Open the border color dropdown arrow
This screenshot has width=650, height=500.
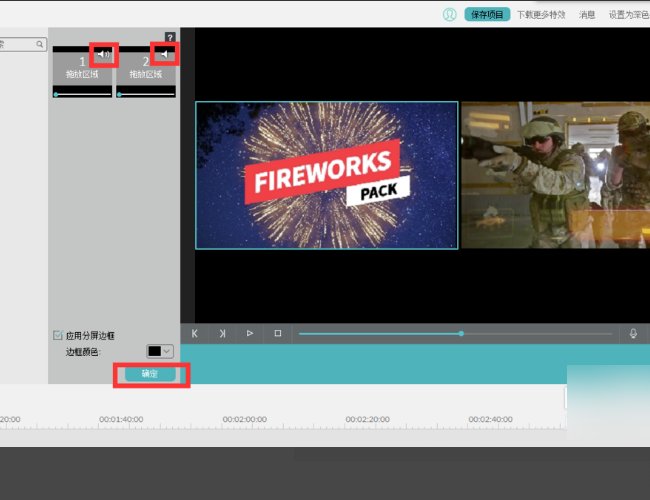click(x=167, y=351)
